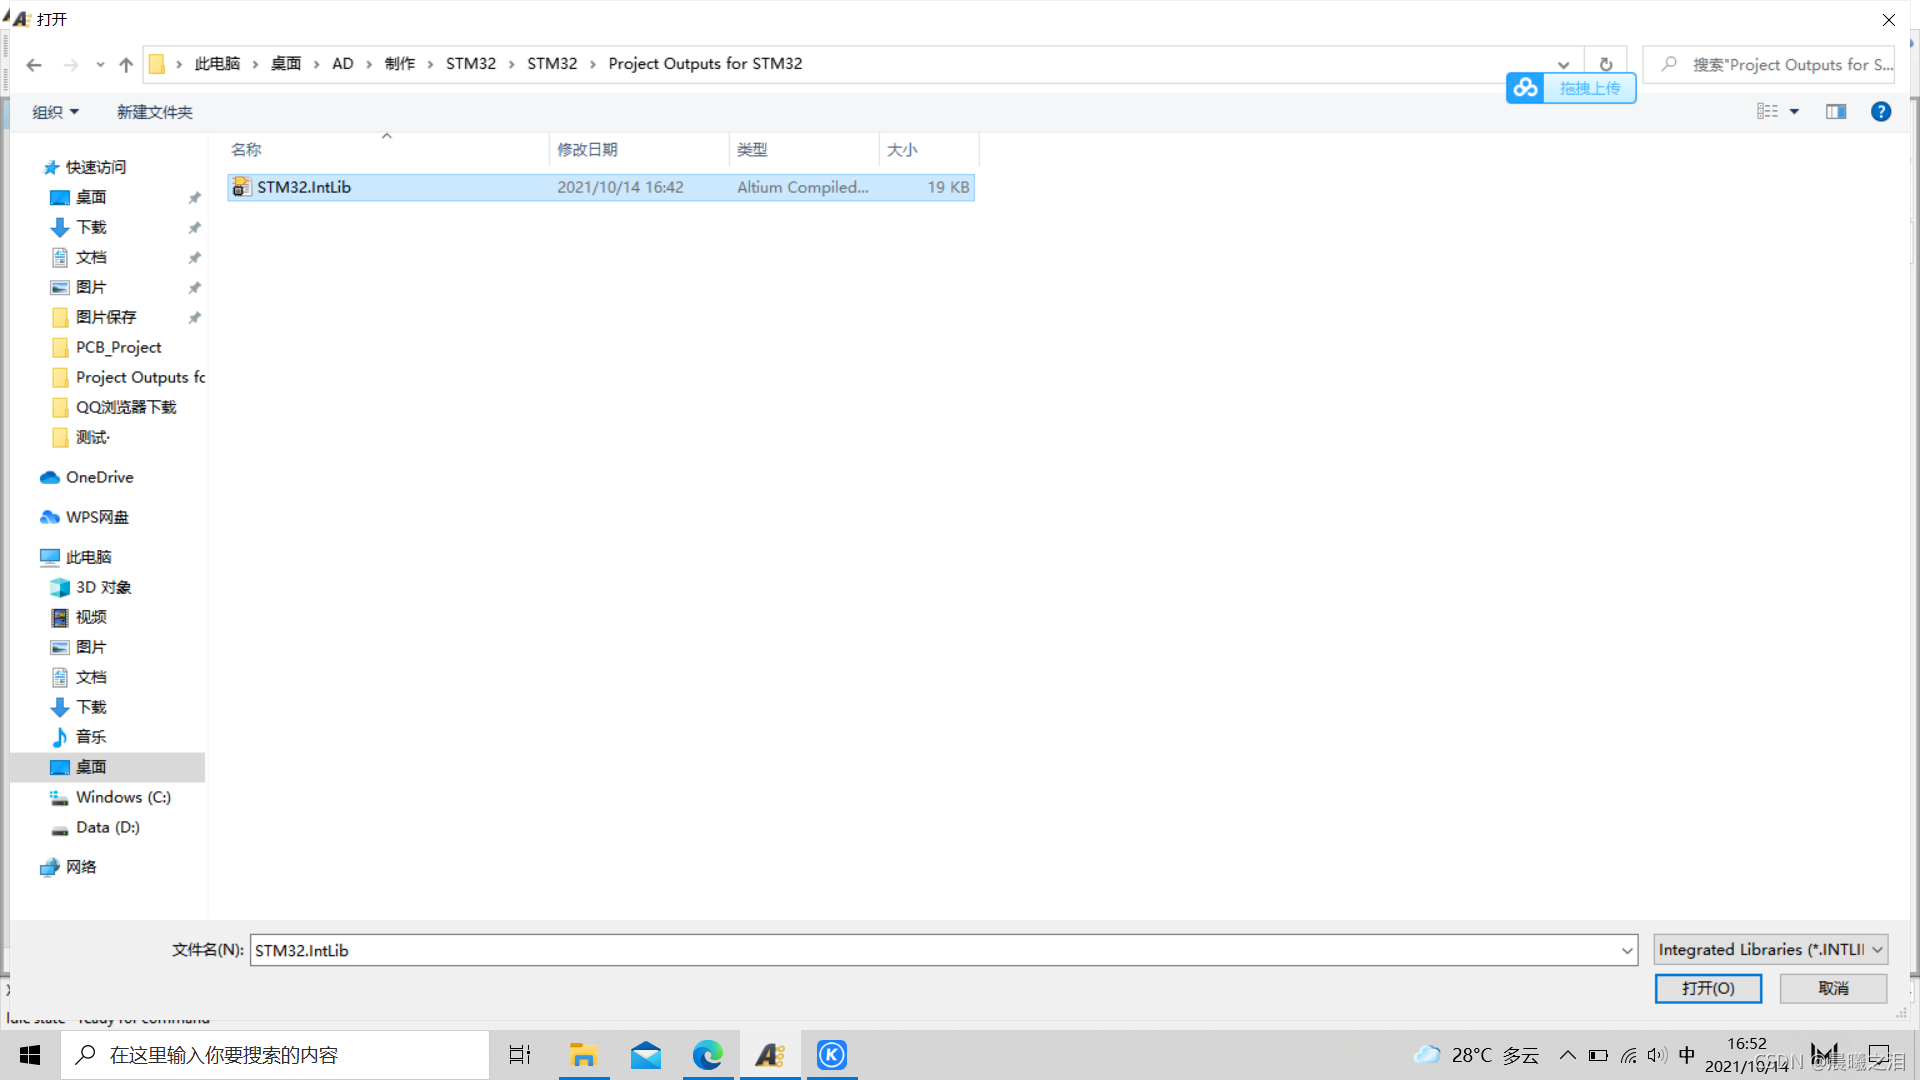This screenshot has height=1080, width=1920.
Task: Expand the file type filter dropdown
Action: click(1878, 950)
